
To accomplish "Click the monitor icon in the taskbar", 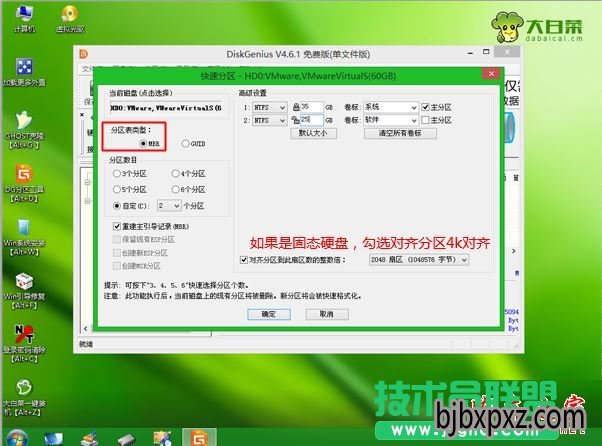I will [53, 439].
